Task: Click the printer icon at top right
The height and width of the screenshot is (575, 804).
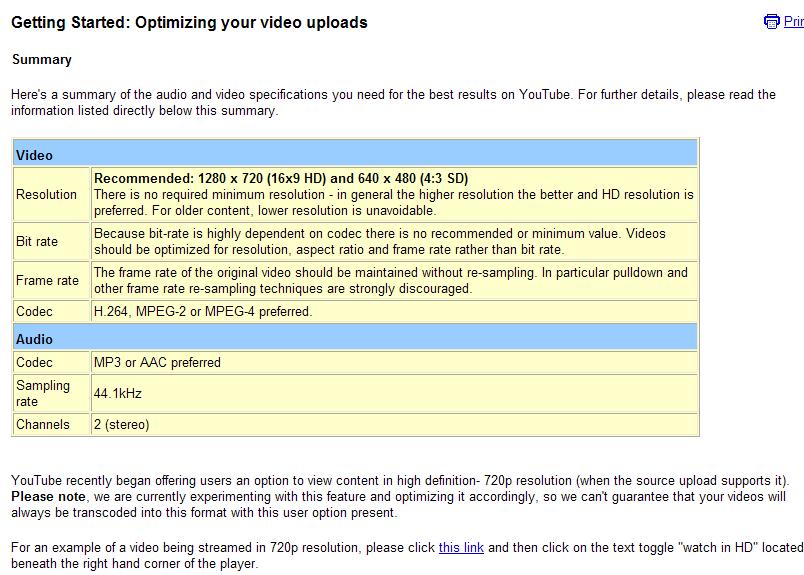Action: click(x=771, y=22)
